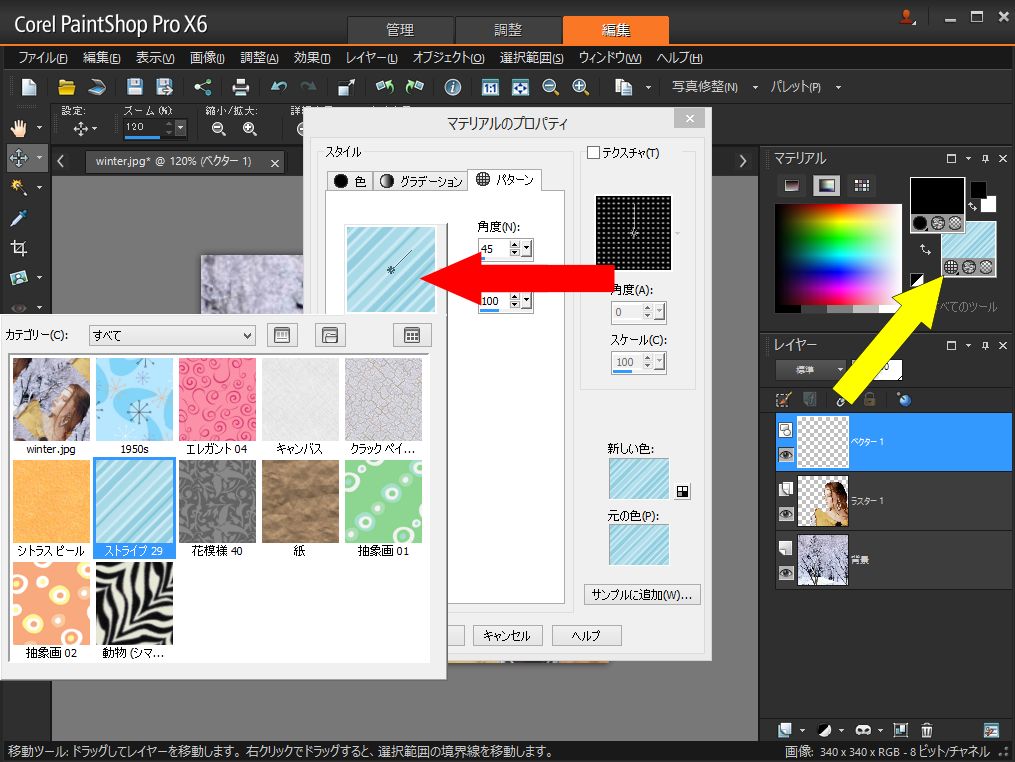1015x762 pixels.
Task: Click キャンセル in the material dialog
Action: (x=507, y=636)
